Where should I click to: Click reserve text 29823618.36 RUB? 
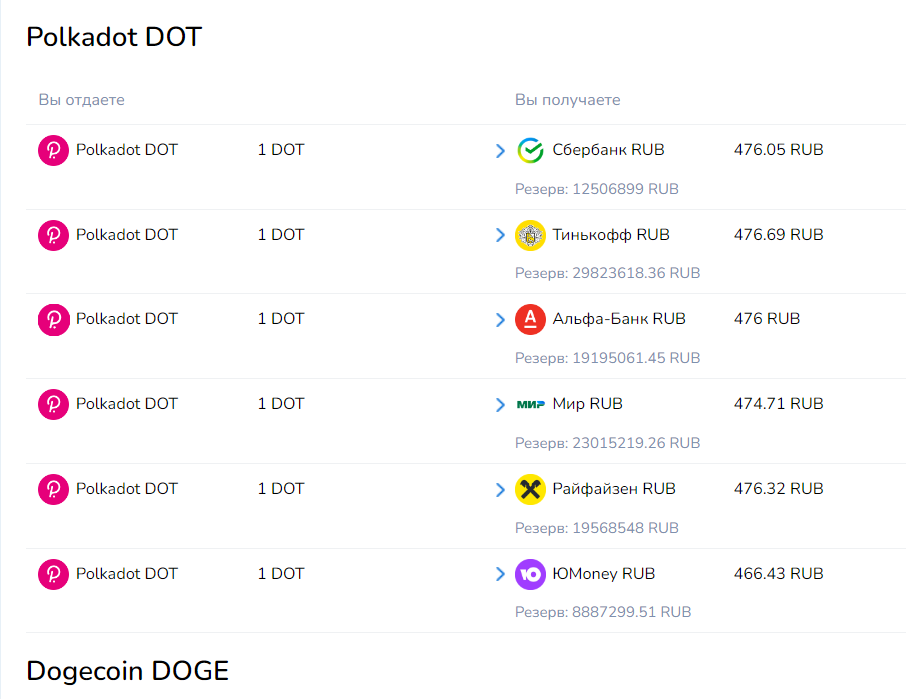click(x=607, y=273)
